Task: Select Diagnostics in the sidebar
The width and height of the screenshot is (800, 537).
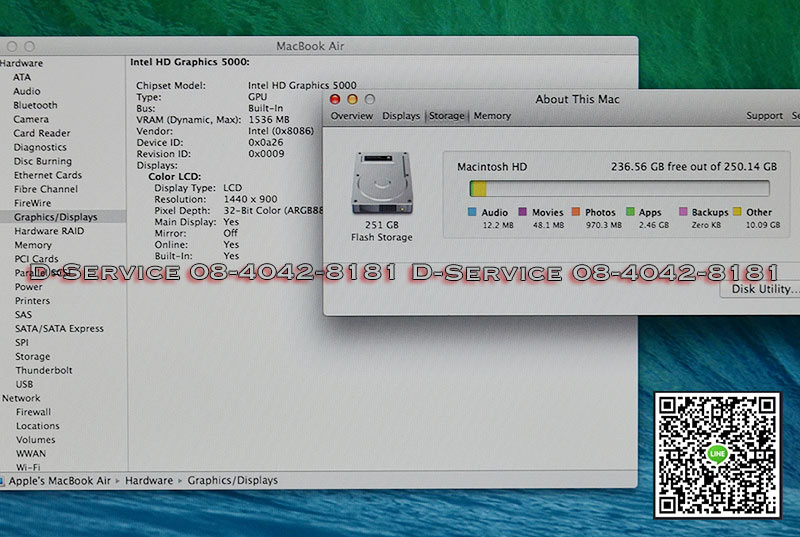Action: coord(40,147)
